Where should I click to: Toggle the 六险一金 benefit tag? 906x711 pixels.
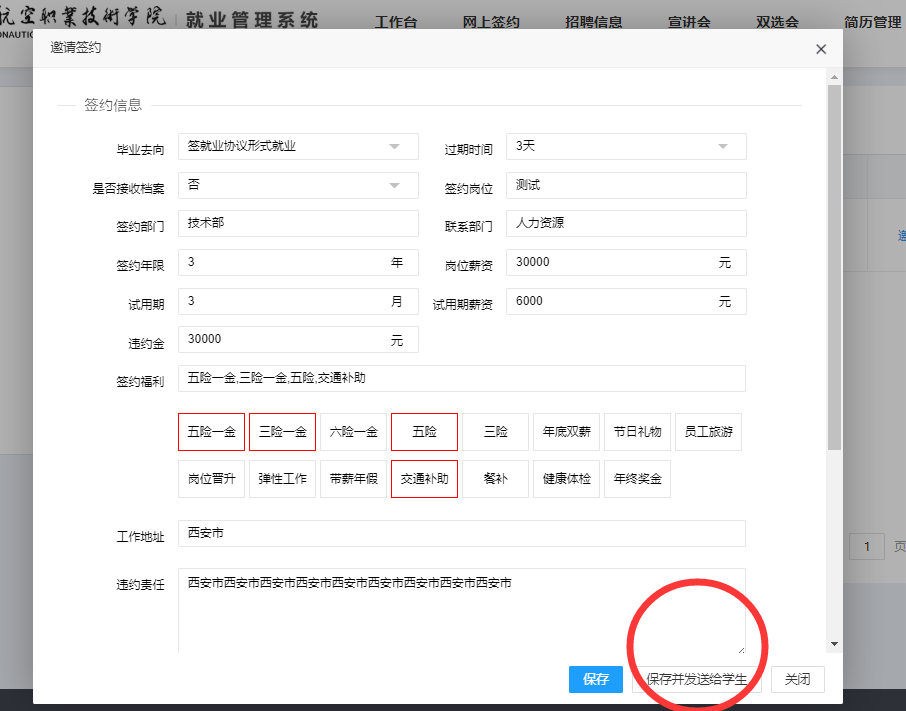353,432
